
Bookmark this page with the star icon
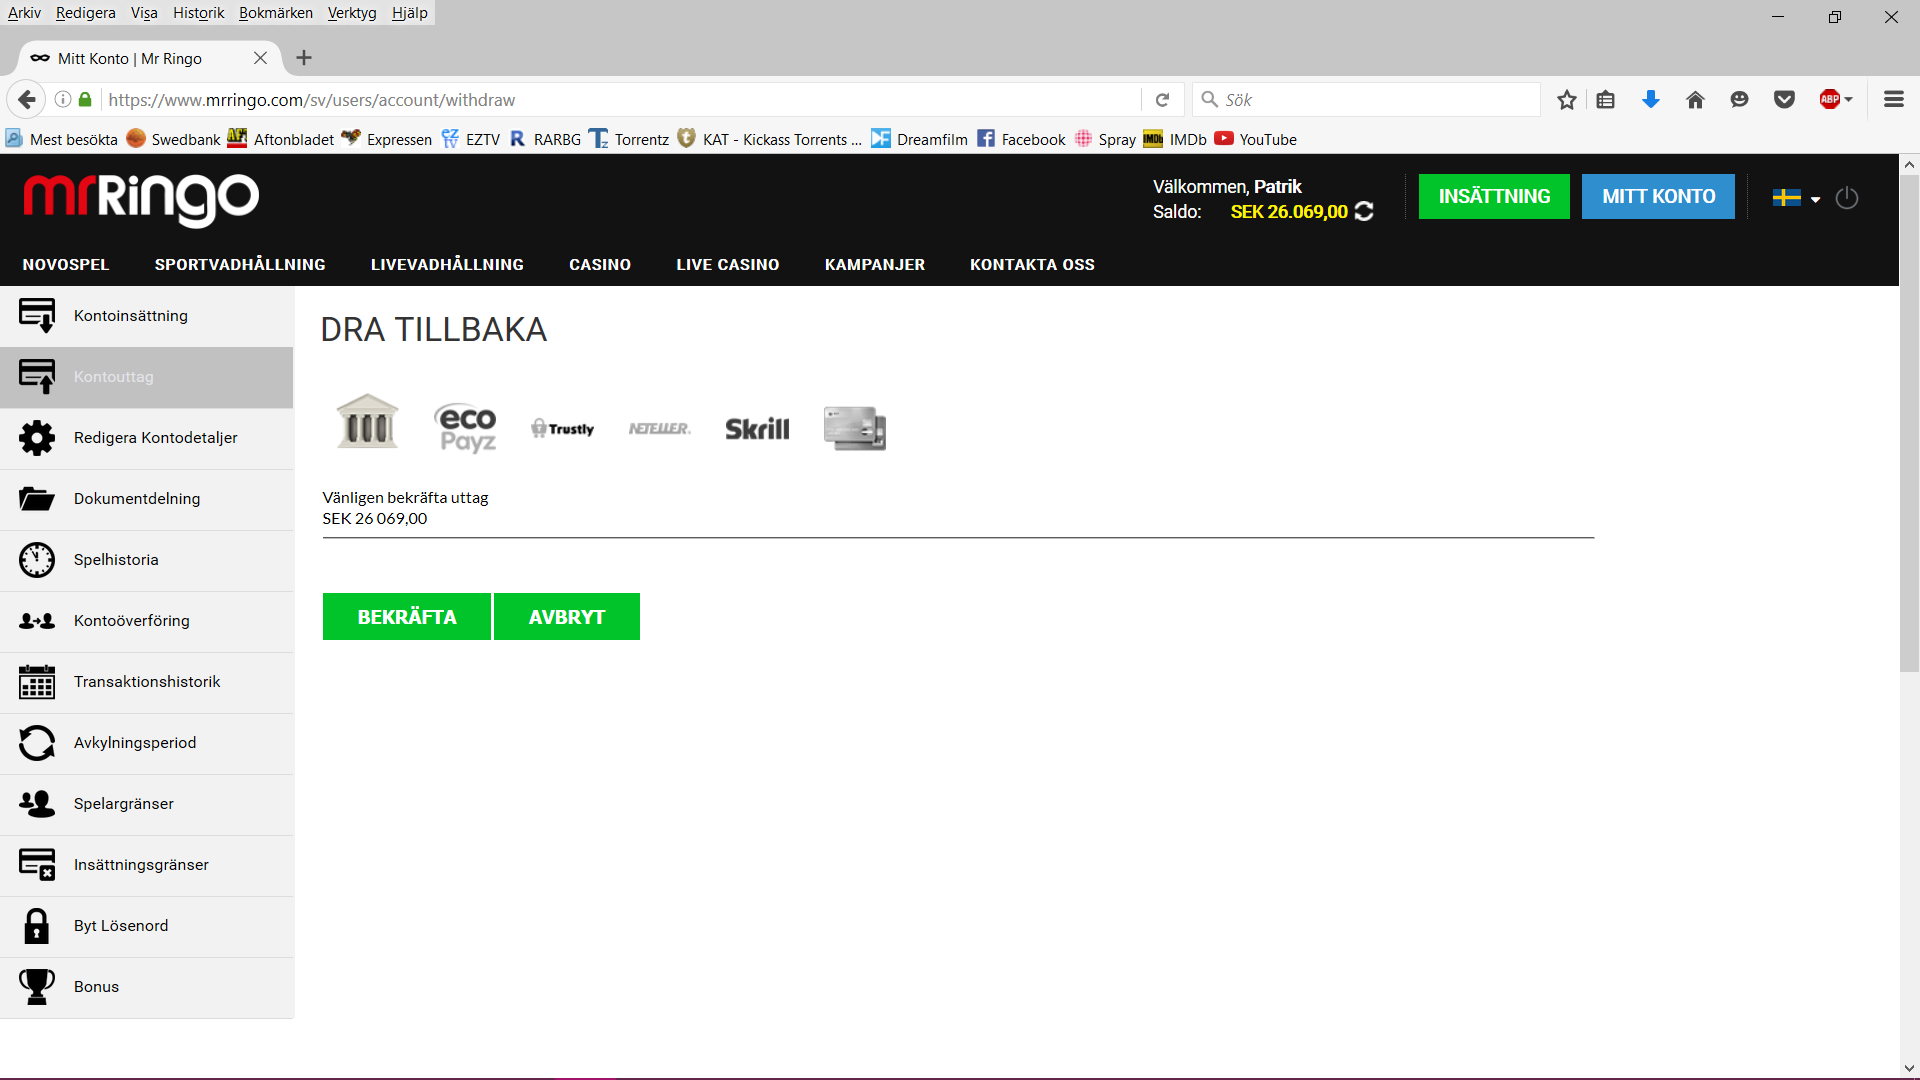pos(1567,100)
